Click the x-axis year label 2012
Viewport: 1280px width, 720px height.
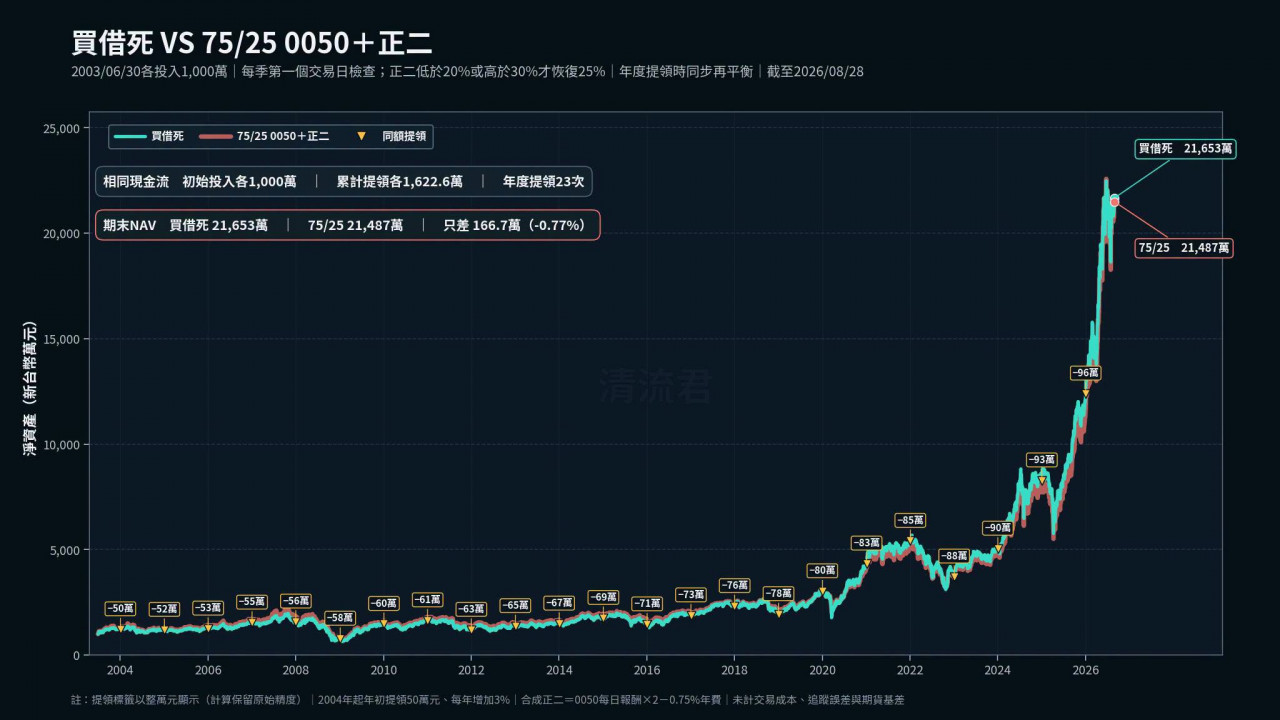[471, 670]
